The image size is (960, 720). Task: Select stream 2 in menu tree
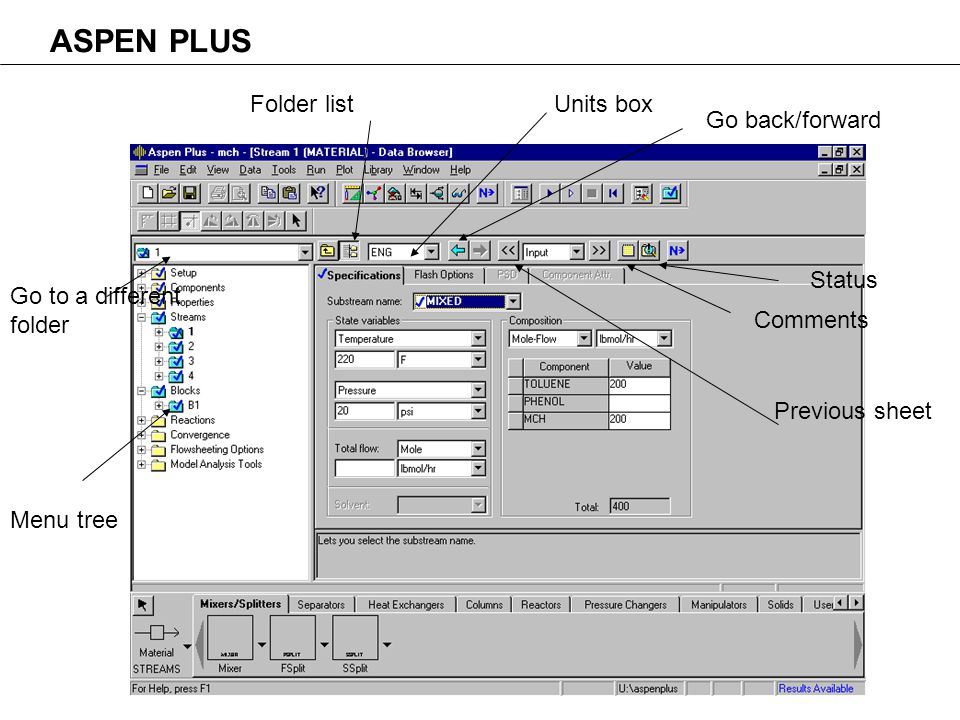(x=190, y=347)
